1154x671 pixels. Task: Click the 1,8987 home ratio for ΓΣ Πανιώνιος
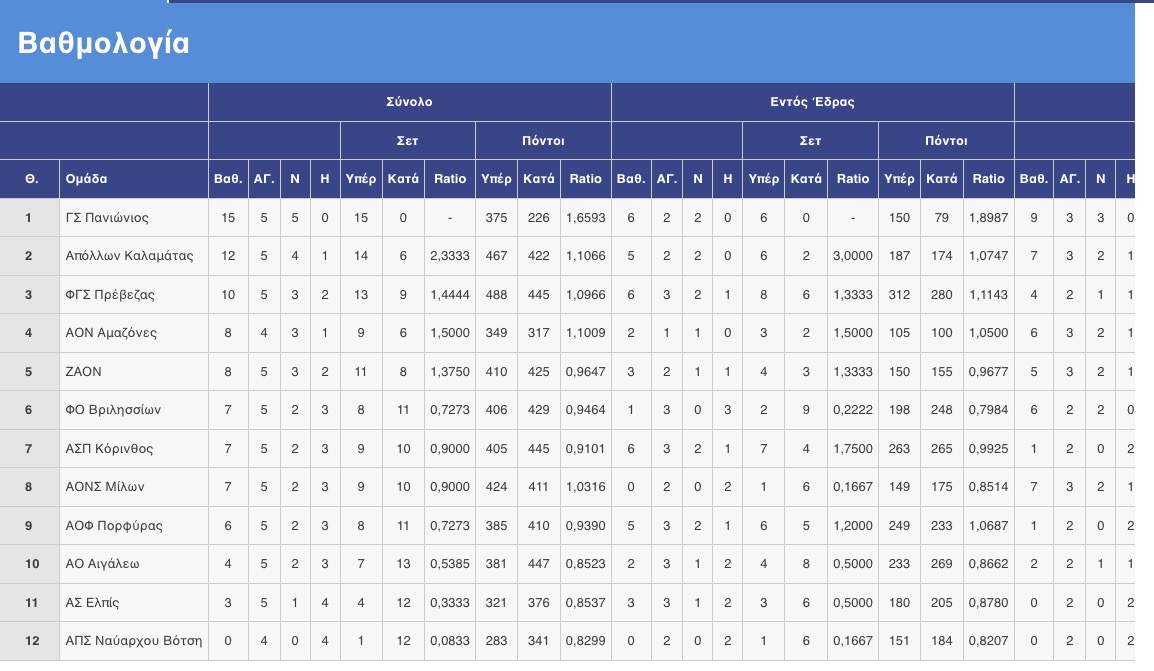coord(988,218)
